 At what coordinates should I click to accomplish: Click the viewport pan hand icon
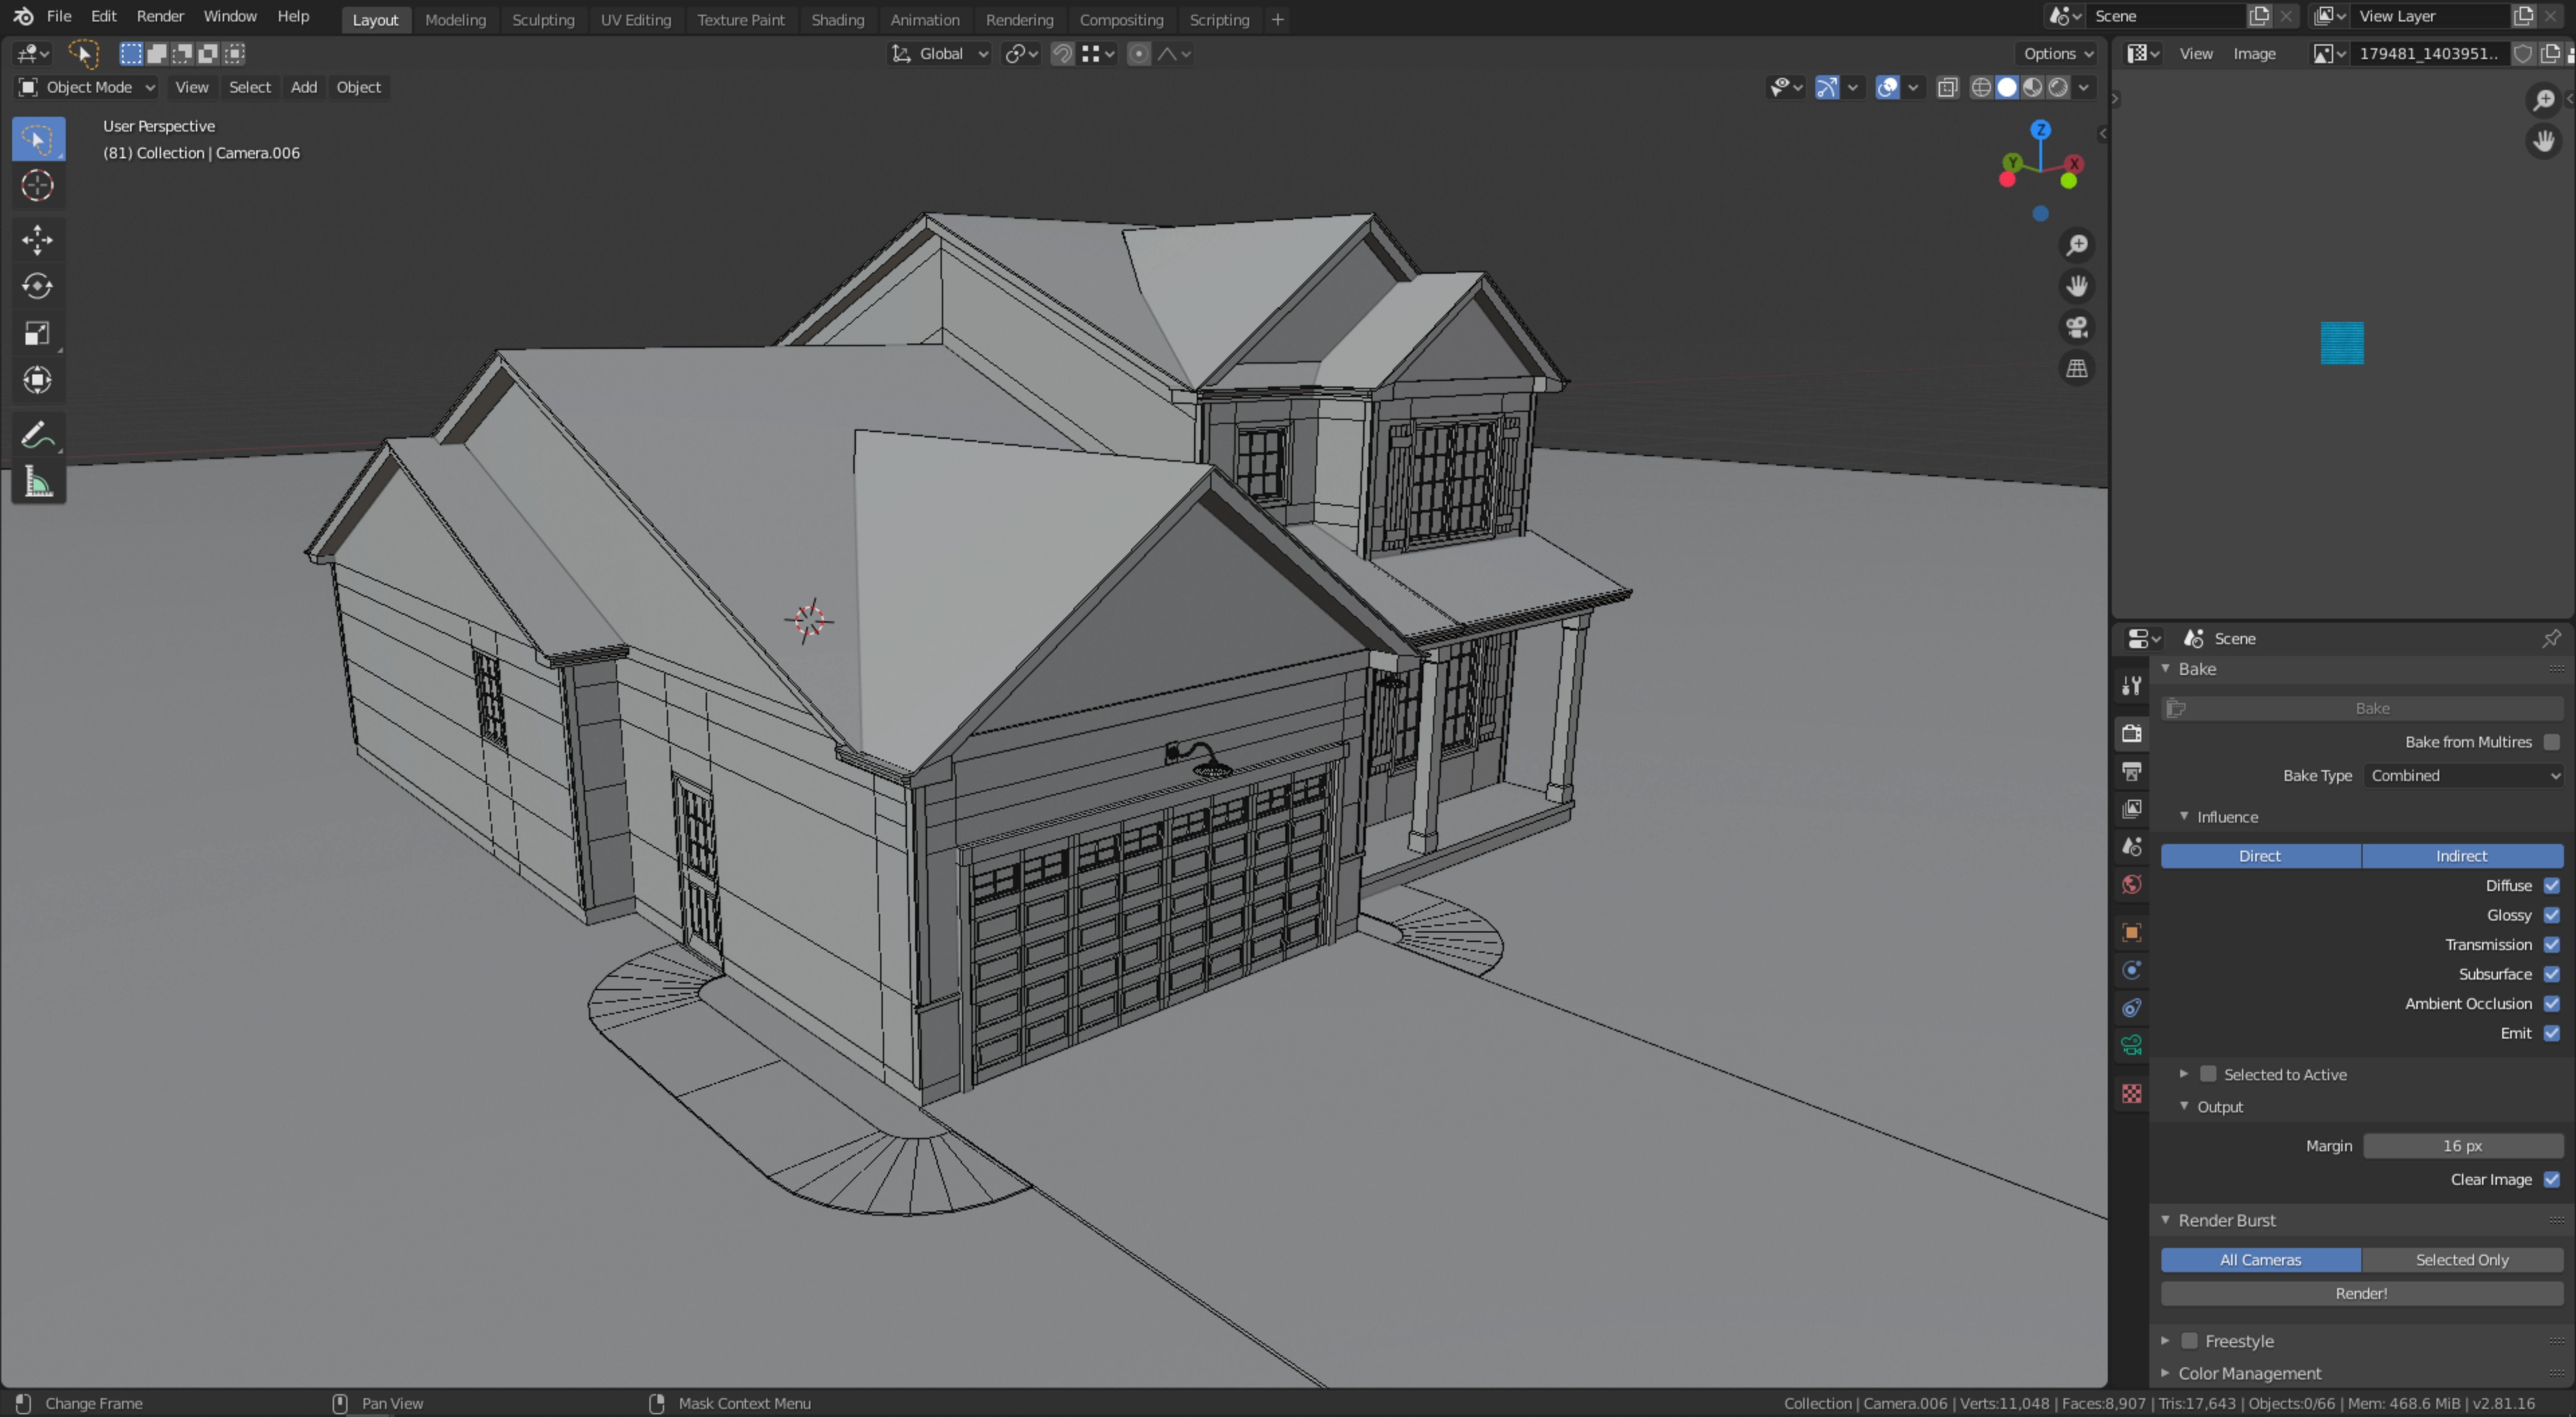[x=2077, y=286]
